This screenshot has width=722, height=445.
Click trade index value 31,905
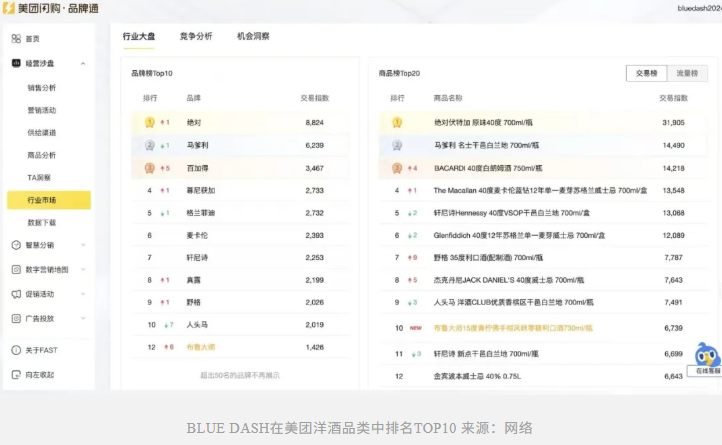(673, 123)
